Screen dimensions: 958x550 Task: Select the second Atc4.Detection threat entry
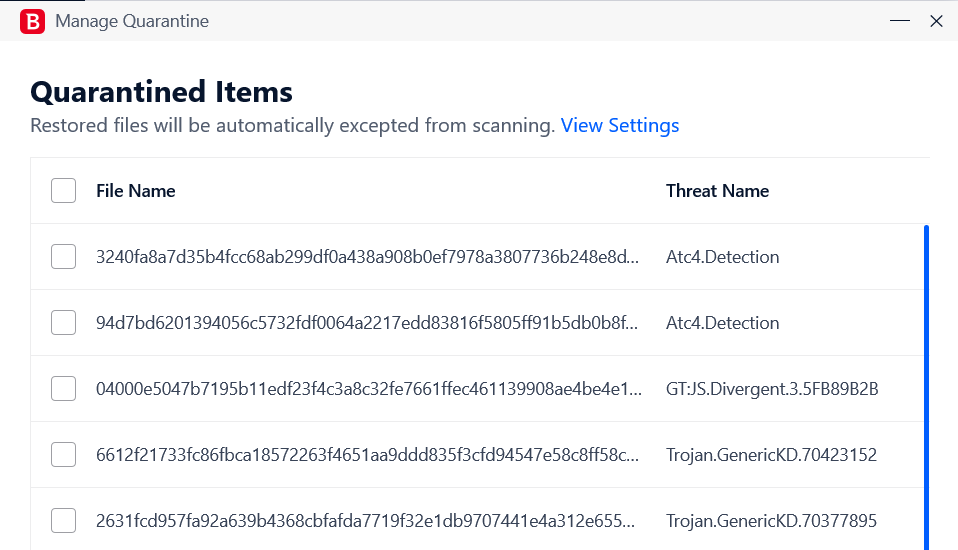coord(722,323)
